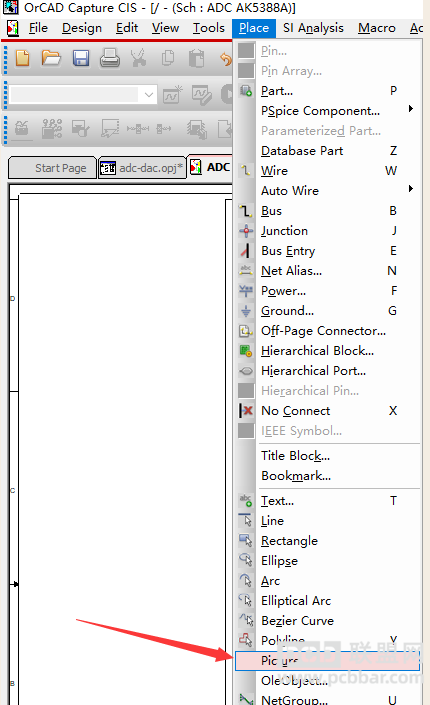The image size is (430, 705).
Task: Click the No Connect icon
Action: point(246,411)
